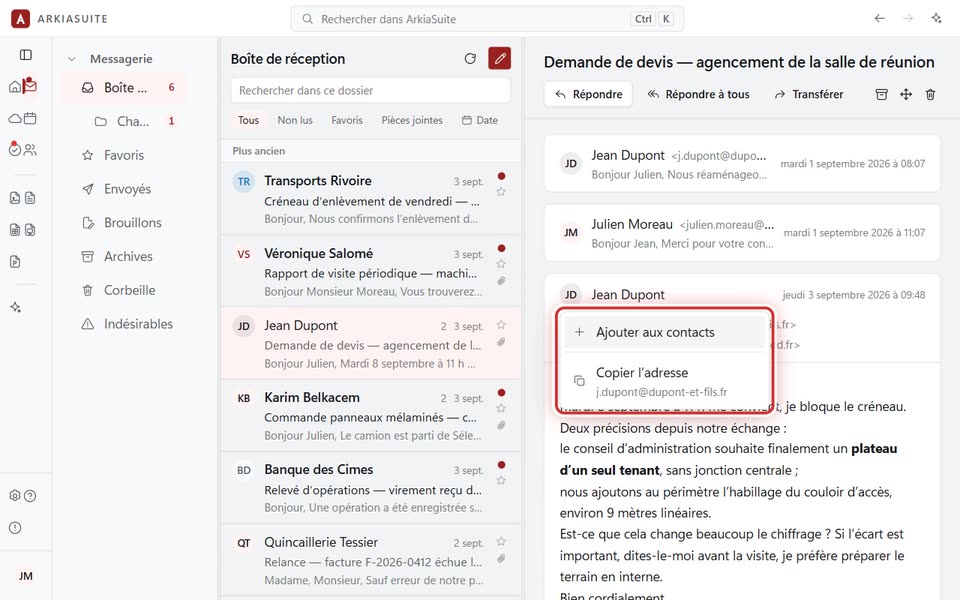The width and height of the screenshot is (960, 600).
Task: Star the Transports Rivoire message
Action: click(501, 192)
